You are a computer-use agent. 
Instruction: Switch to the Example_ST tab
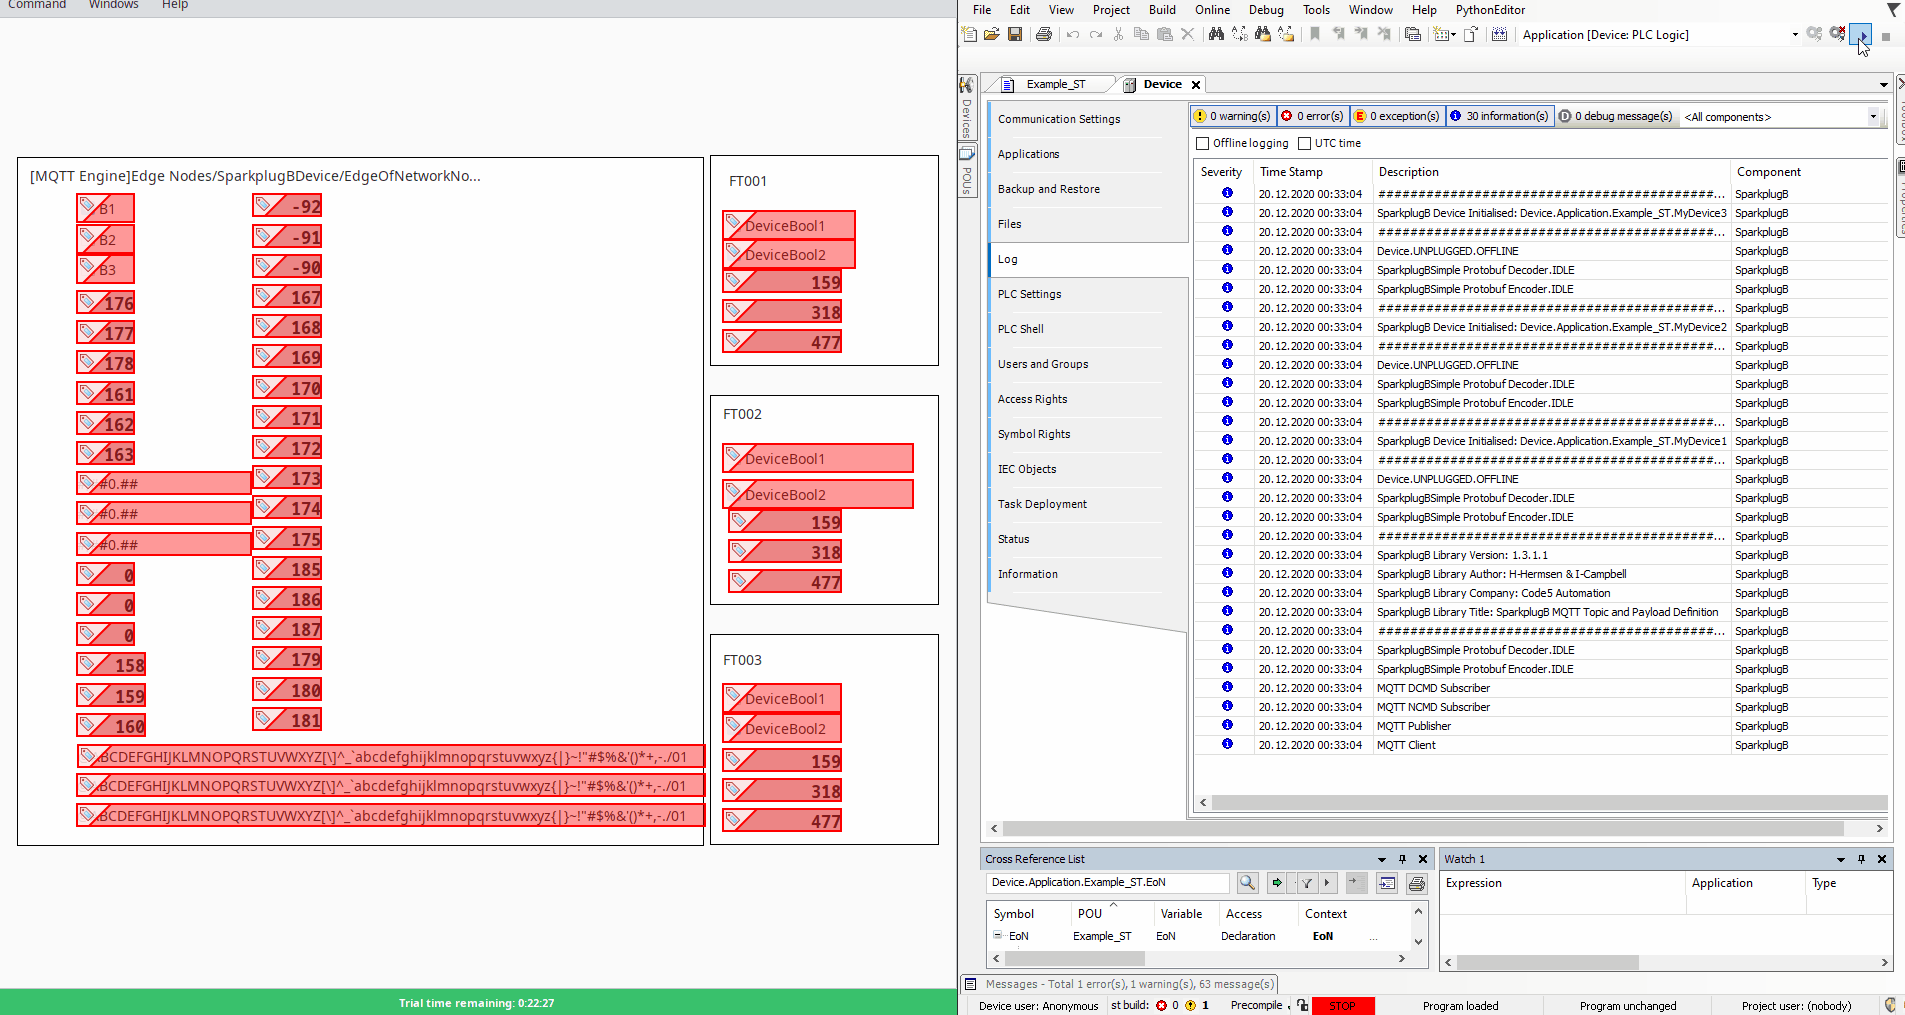[1055, 85]
